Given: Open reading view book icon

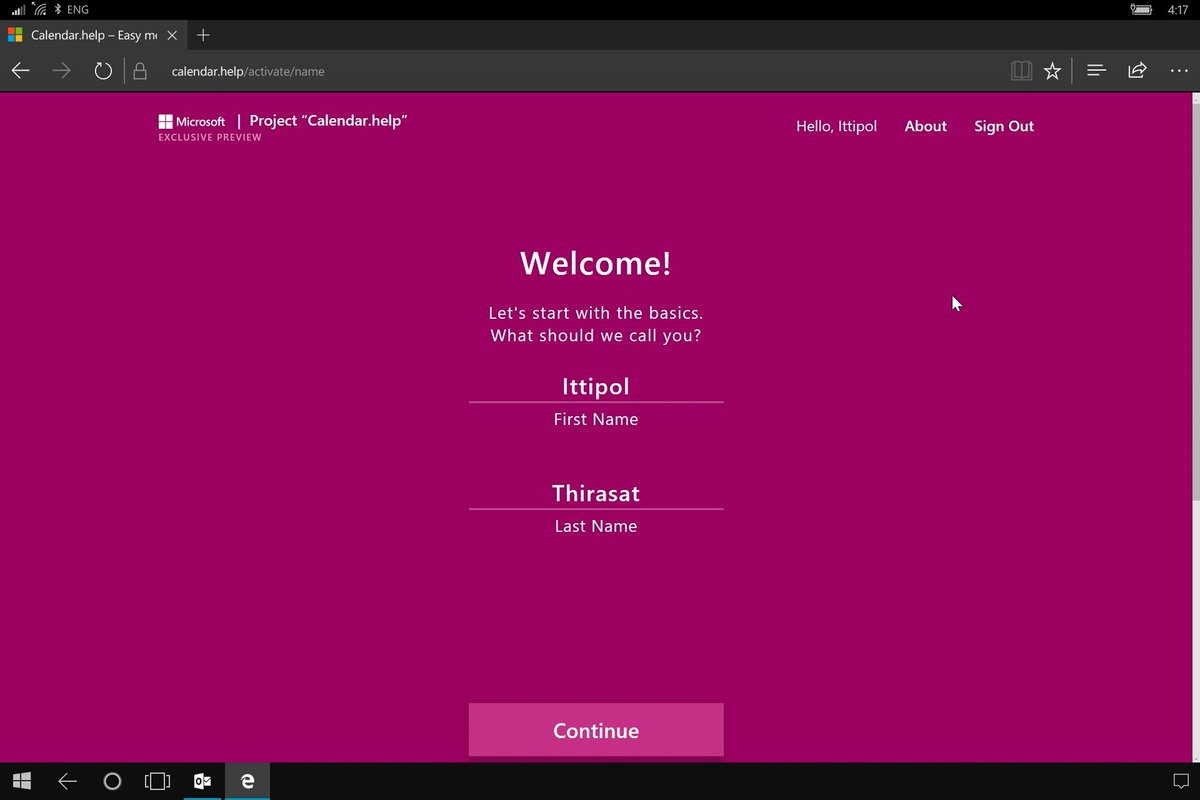Looking at the screenshot, I should point(1021,71).
